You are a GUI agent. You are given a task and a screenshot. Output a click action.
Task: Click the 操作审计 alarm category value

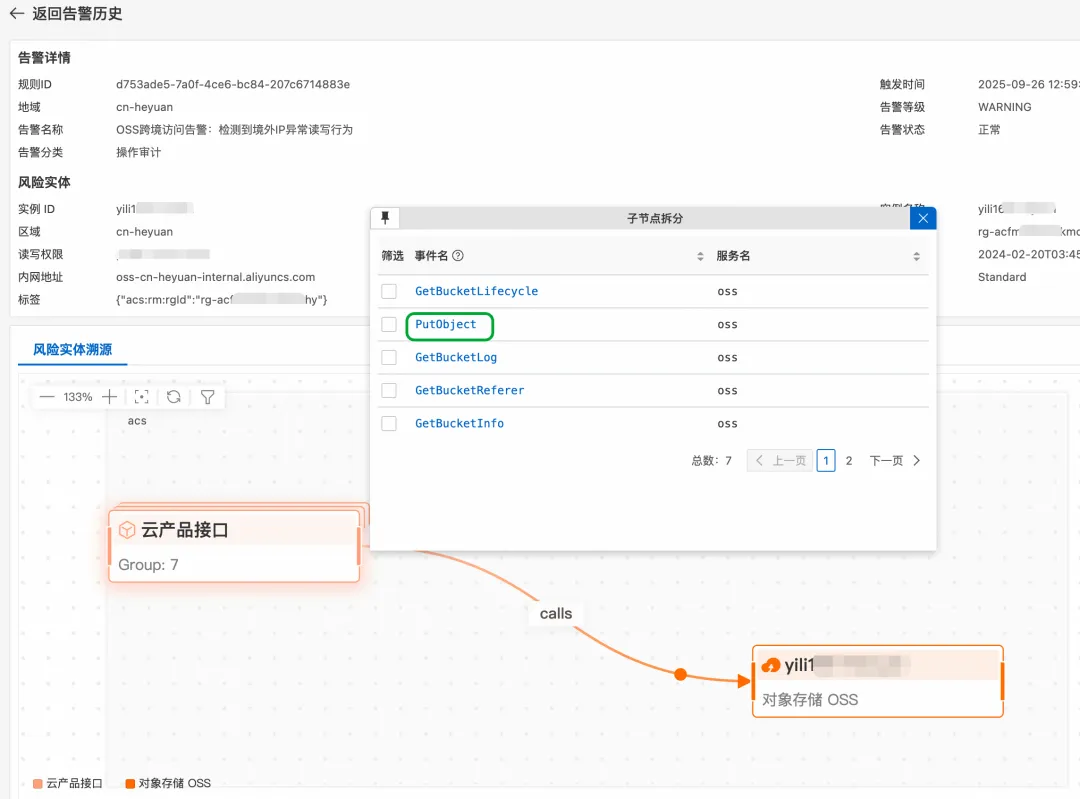click(x=138, y=153)
